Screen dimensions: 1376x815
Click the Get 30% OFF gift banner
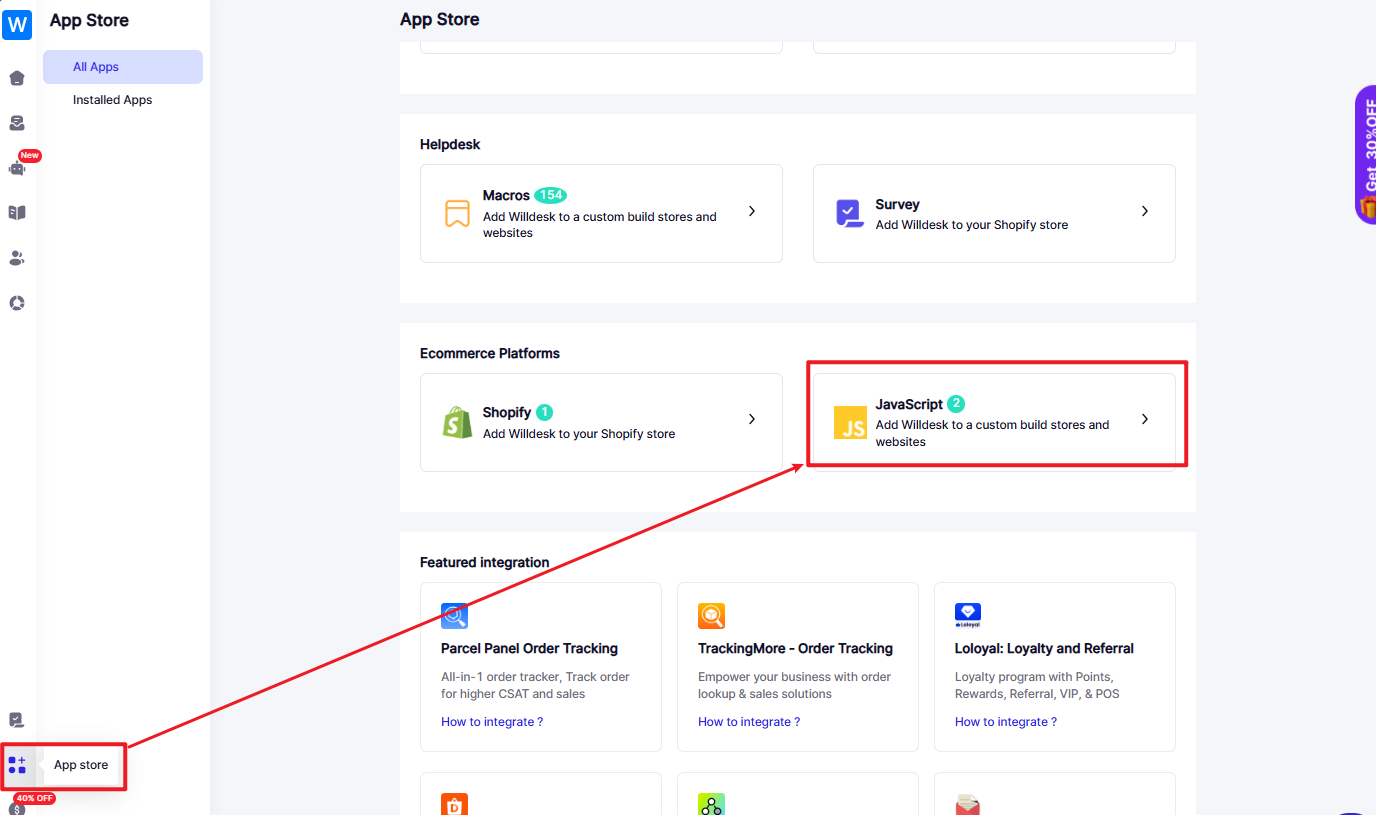coord(1366,155)
